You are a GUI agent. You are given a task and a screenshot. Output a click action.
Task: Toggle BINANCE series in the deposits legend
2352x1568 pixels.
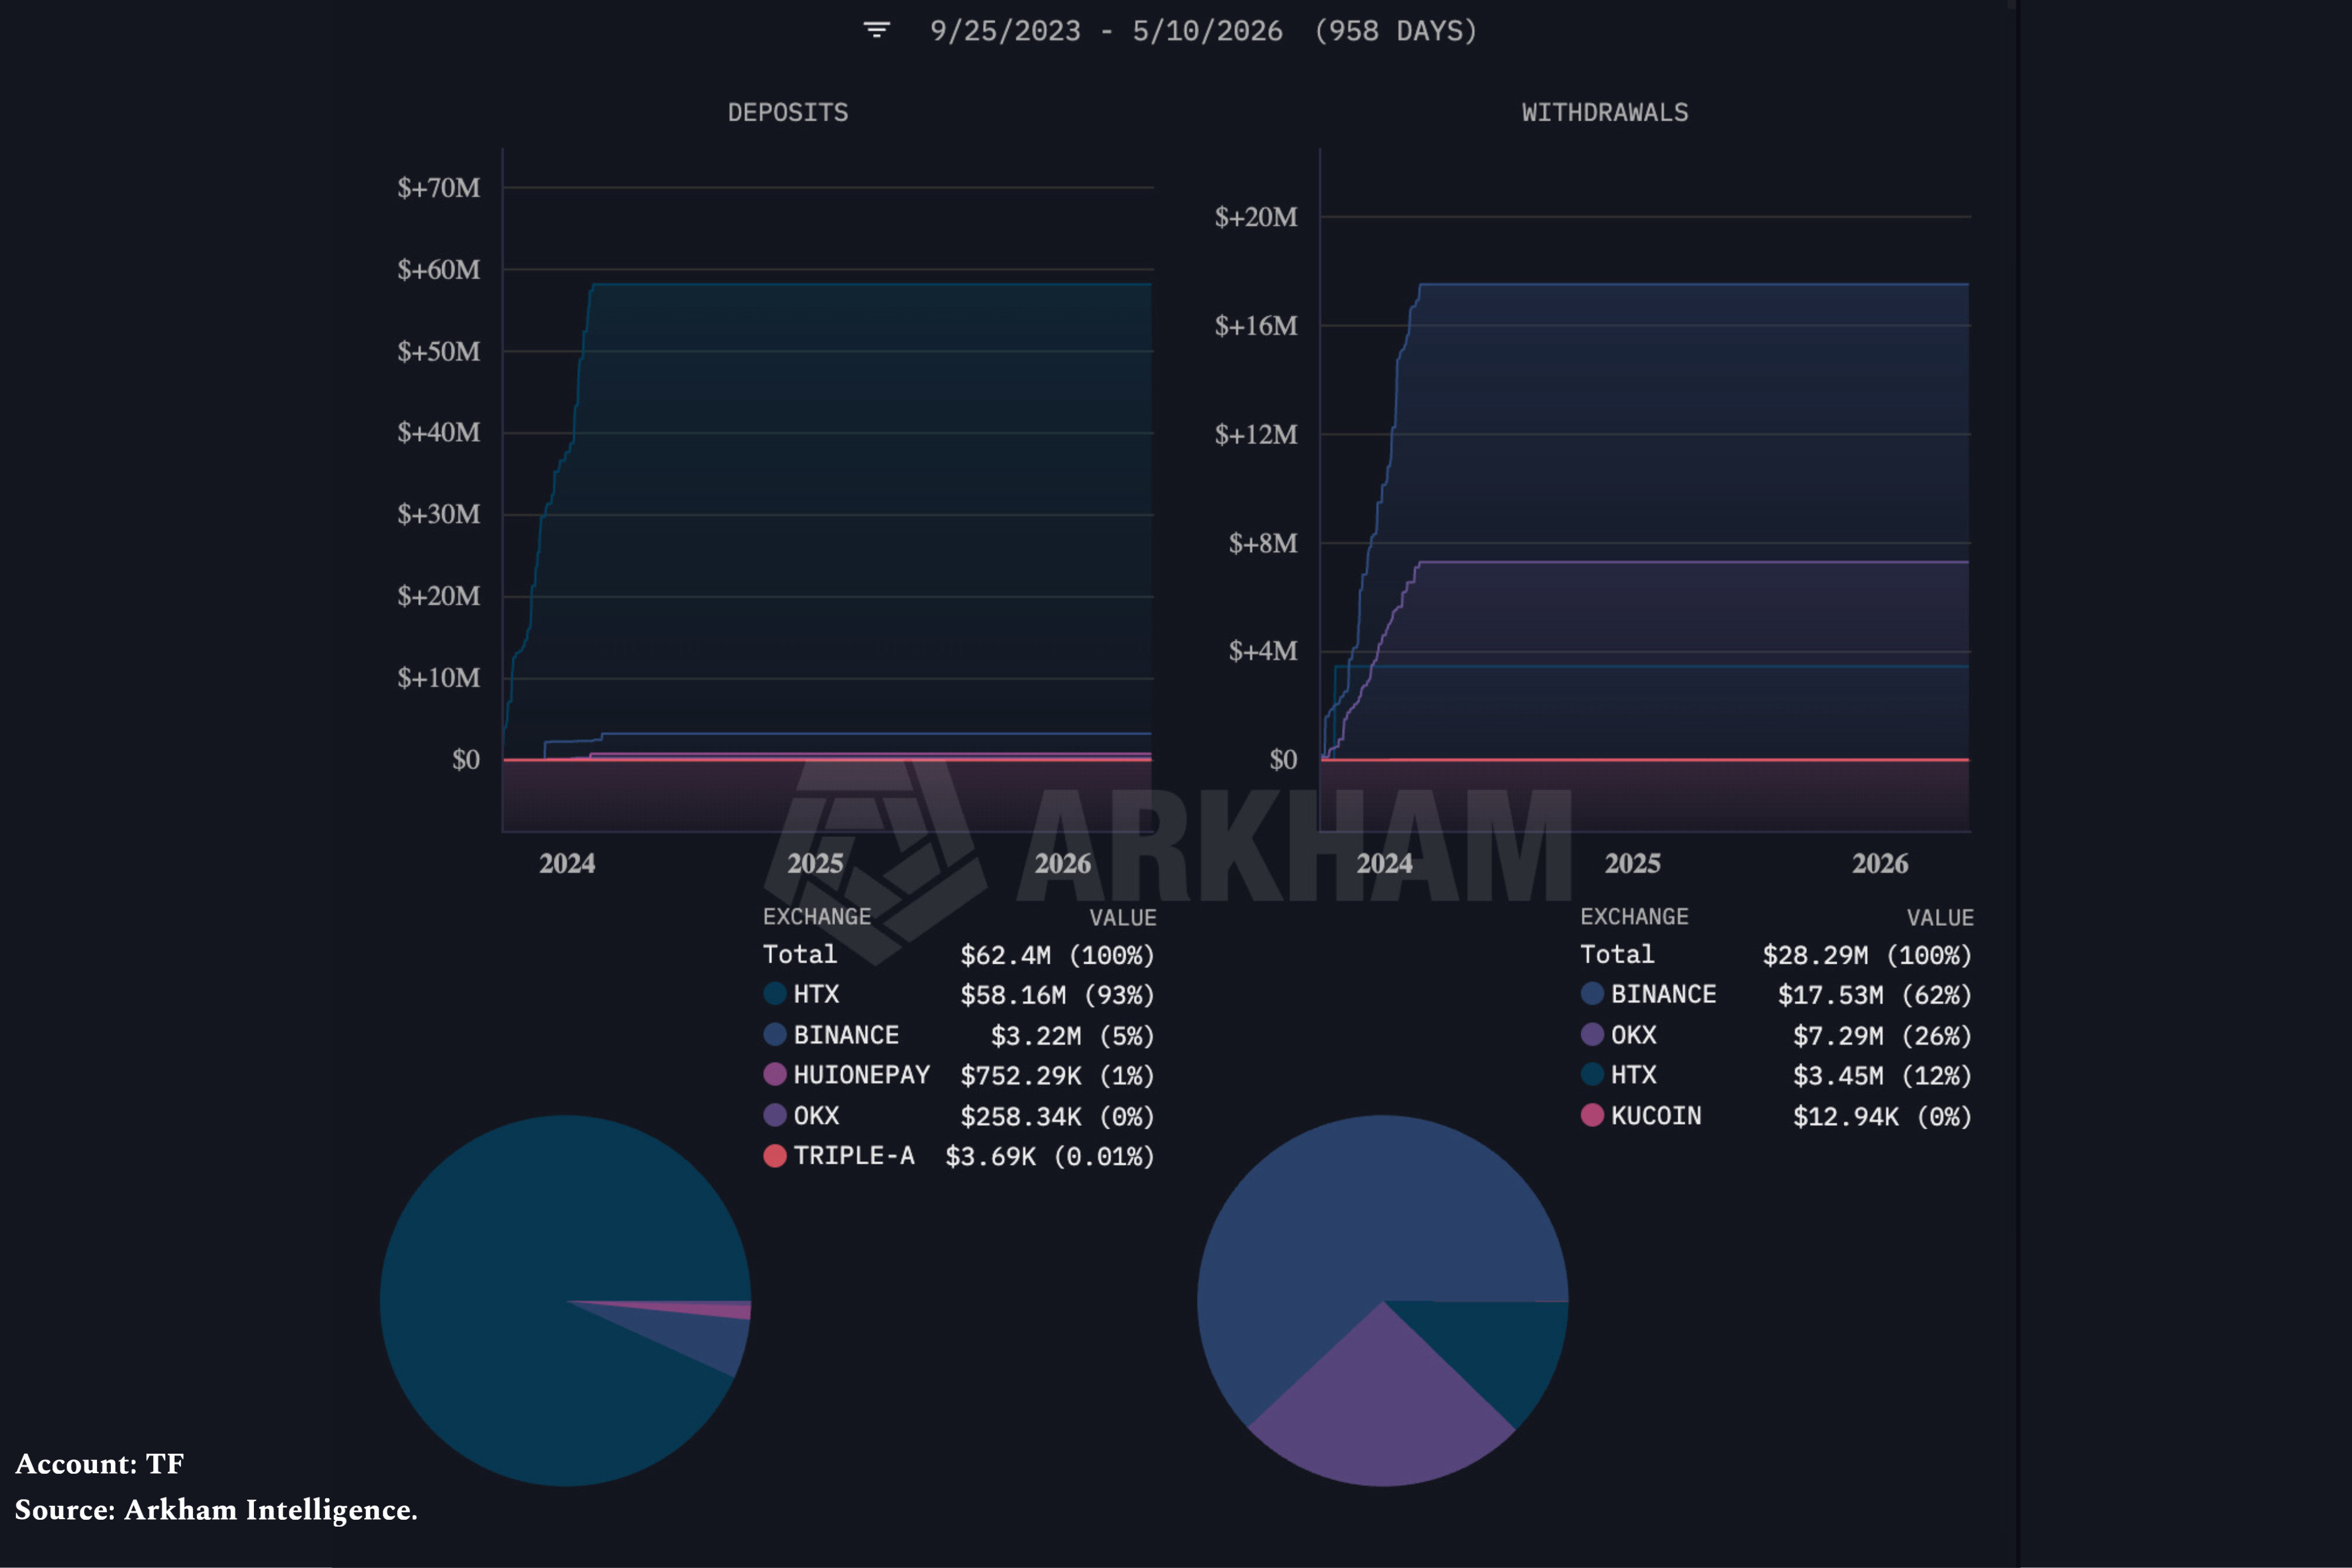[x=831, y=1035]
